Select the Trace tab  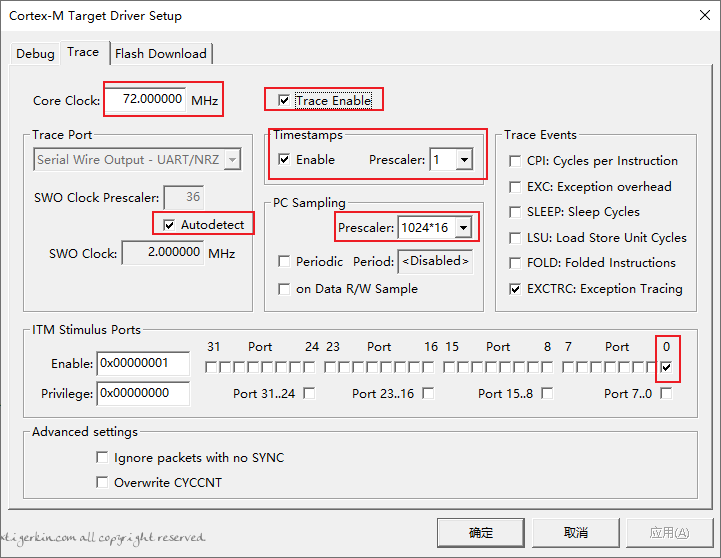coord(83,52)
